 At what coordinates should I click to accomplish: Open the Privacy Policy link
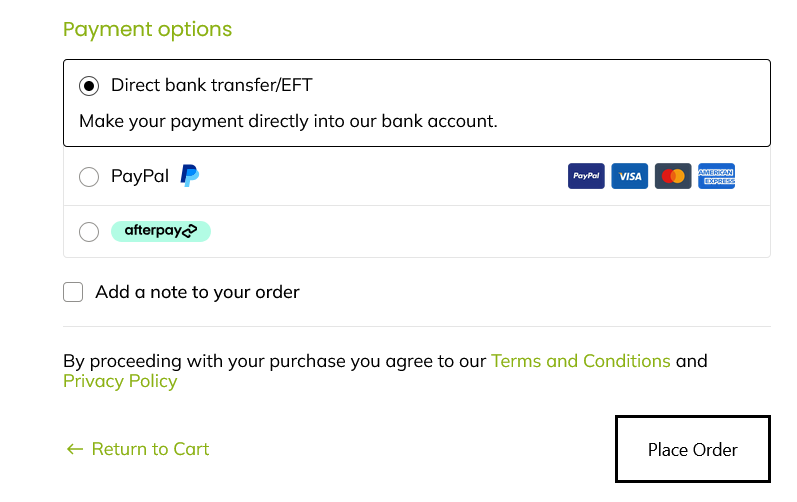pyautogui.click(x=120, y=381)
